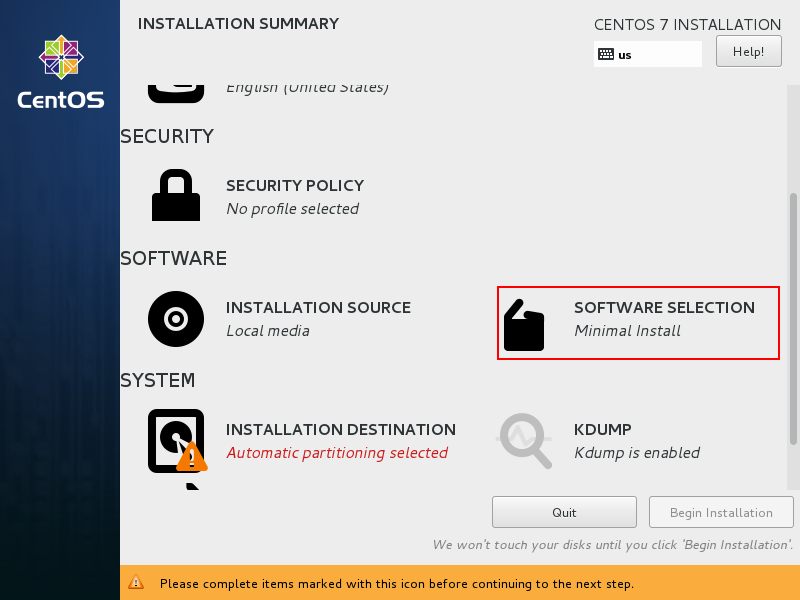This screenshot has width=800, height=600.
Task: Open Security Policy via its padlock icon
Action: click(x=176, y=195)
